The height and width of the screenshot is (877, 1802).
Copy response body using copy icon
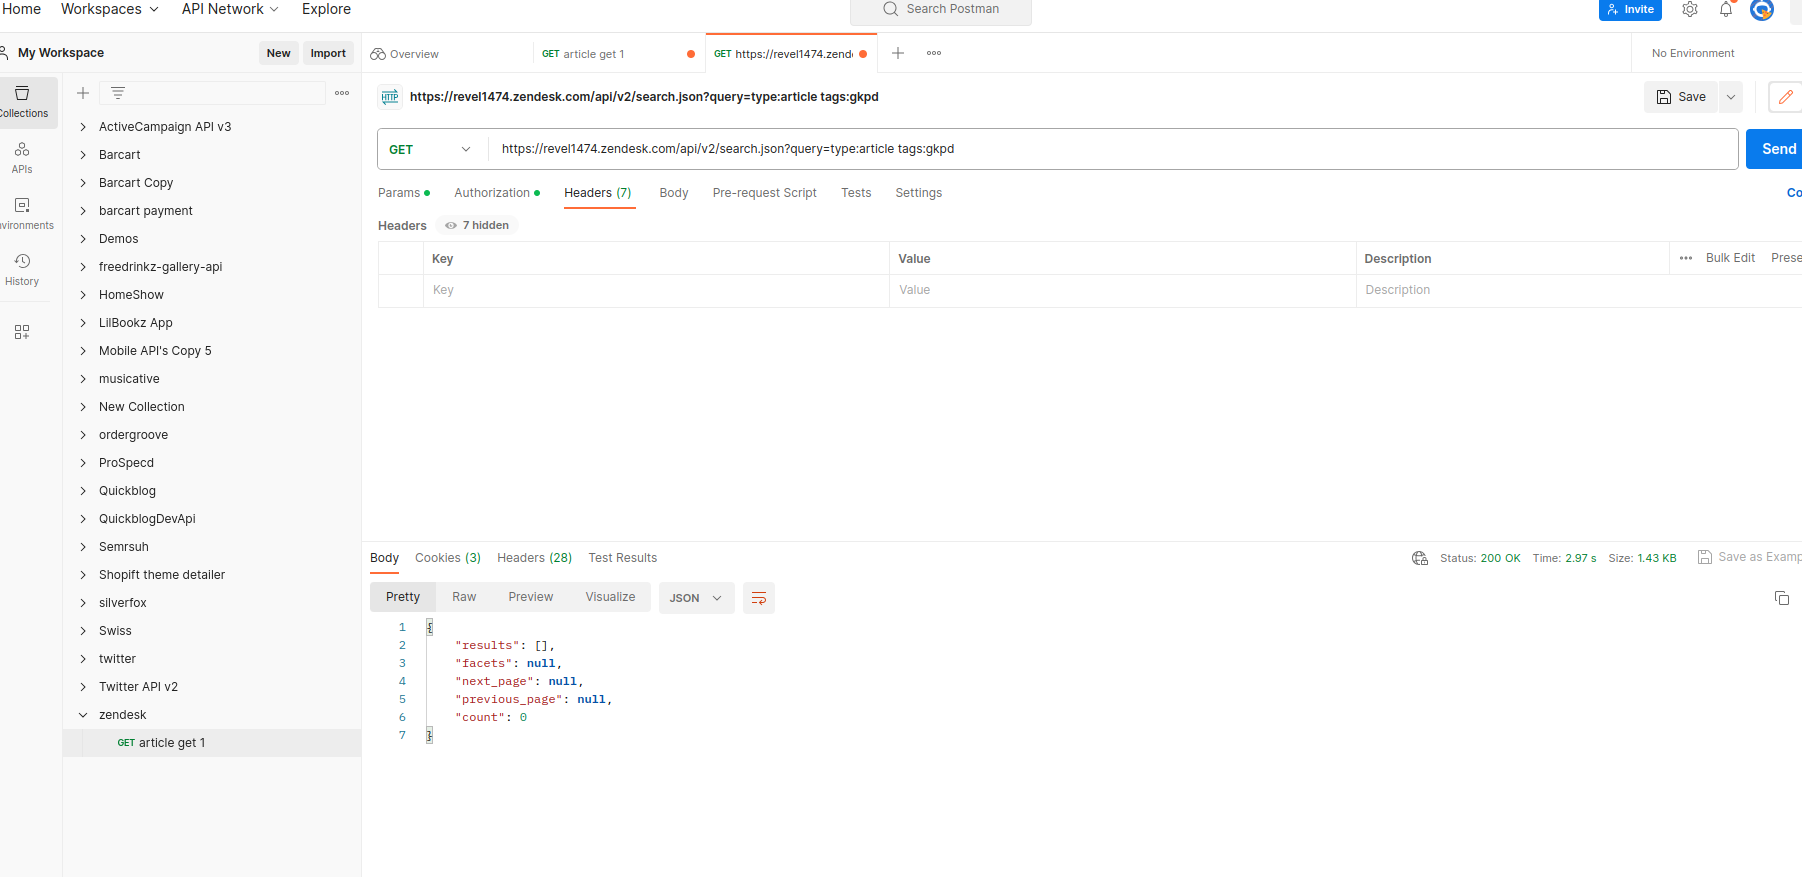click(x=1782, y=598)
